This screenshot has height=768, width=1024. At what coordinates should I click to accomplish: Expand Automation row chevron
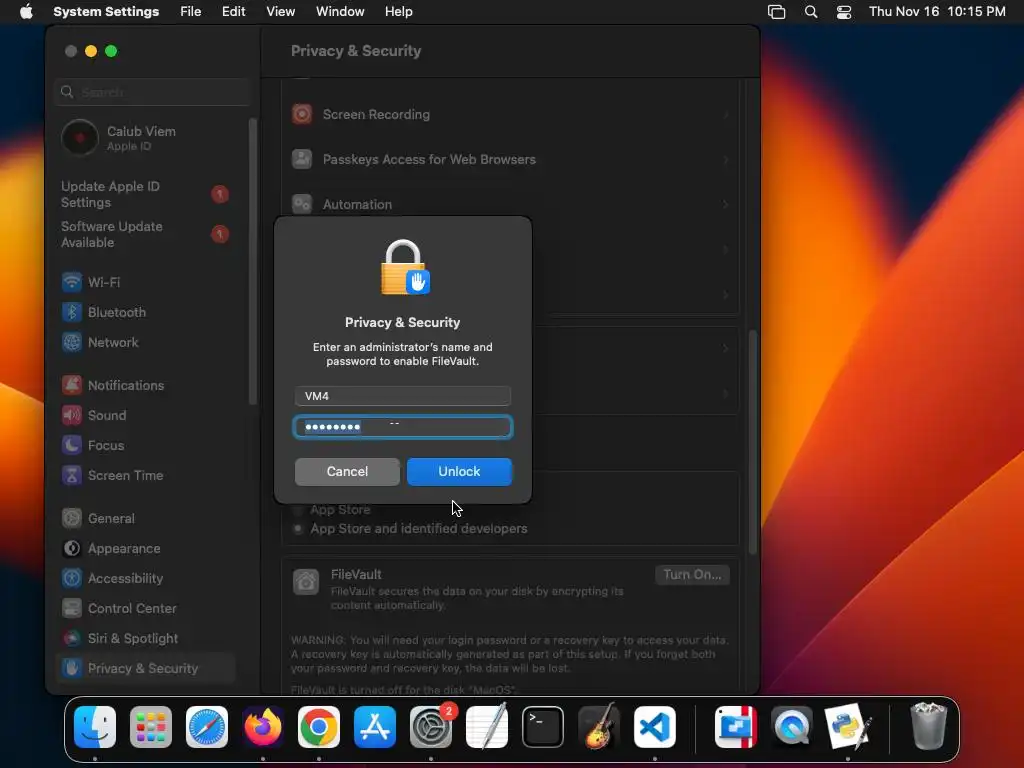pyautogui.click(x=726, y=204)
